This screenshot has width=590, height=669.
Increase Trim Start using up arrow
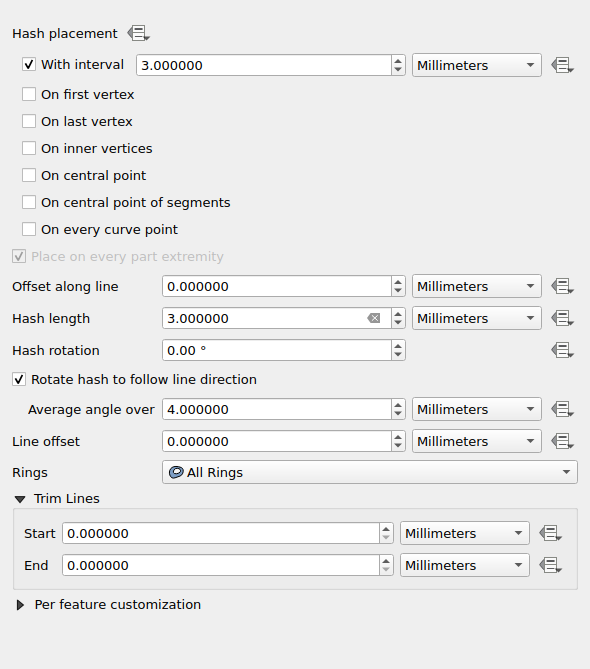[x=386, y=529]
